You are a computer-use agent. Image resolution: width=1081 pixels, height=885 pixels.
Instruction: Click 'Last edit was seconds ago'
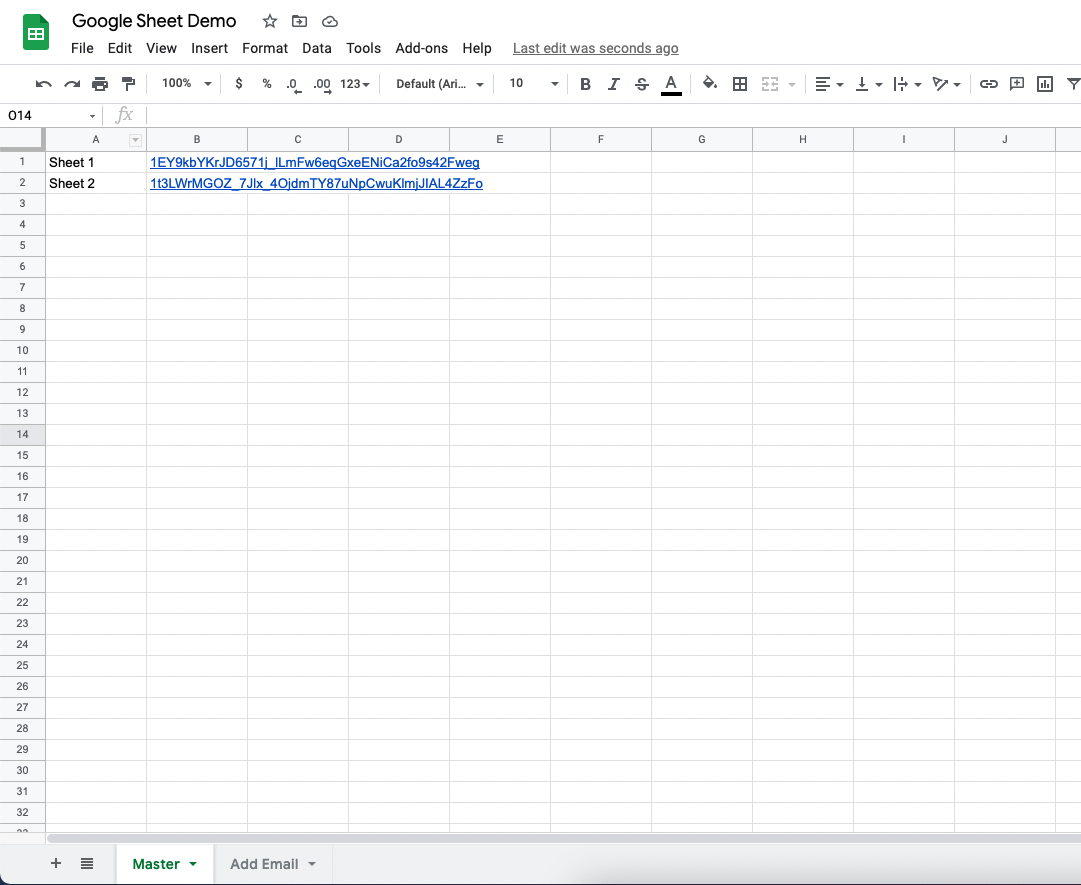[595, 48]
